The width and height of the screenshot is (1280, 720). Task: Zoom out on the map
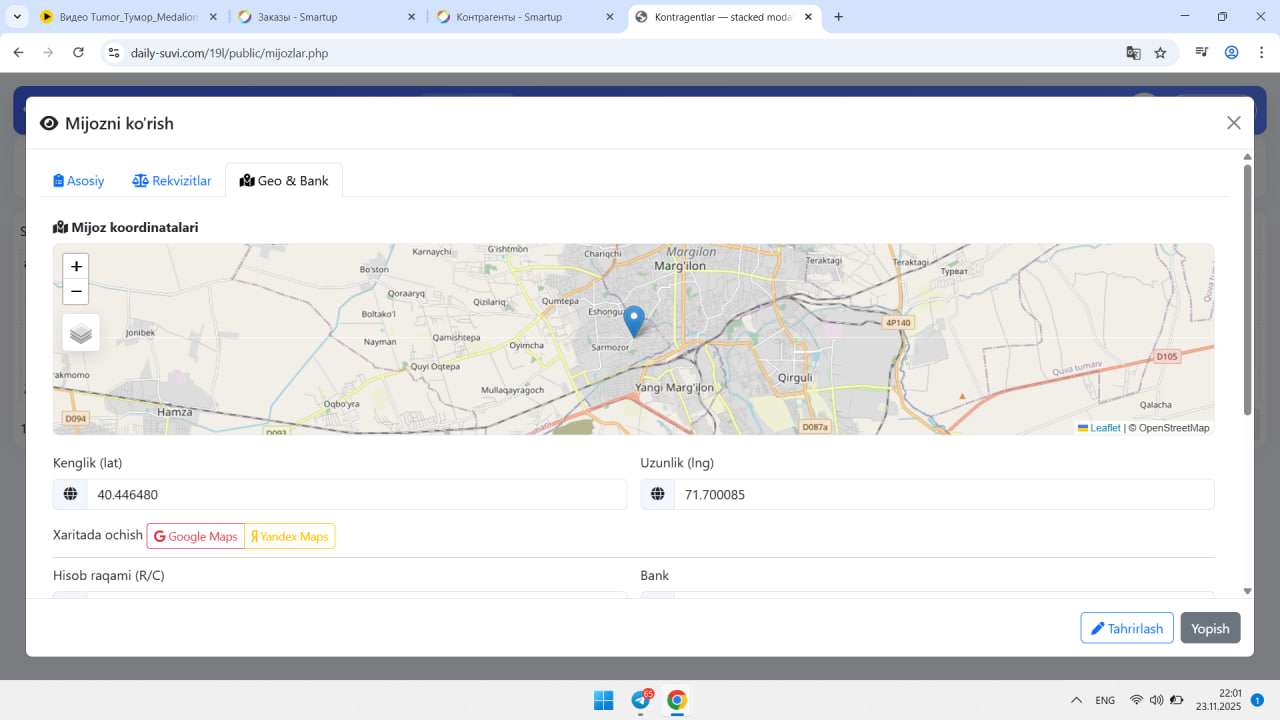coord(76,292)
